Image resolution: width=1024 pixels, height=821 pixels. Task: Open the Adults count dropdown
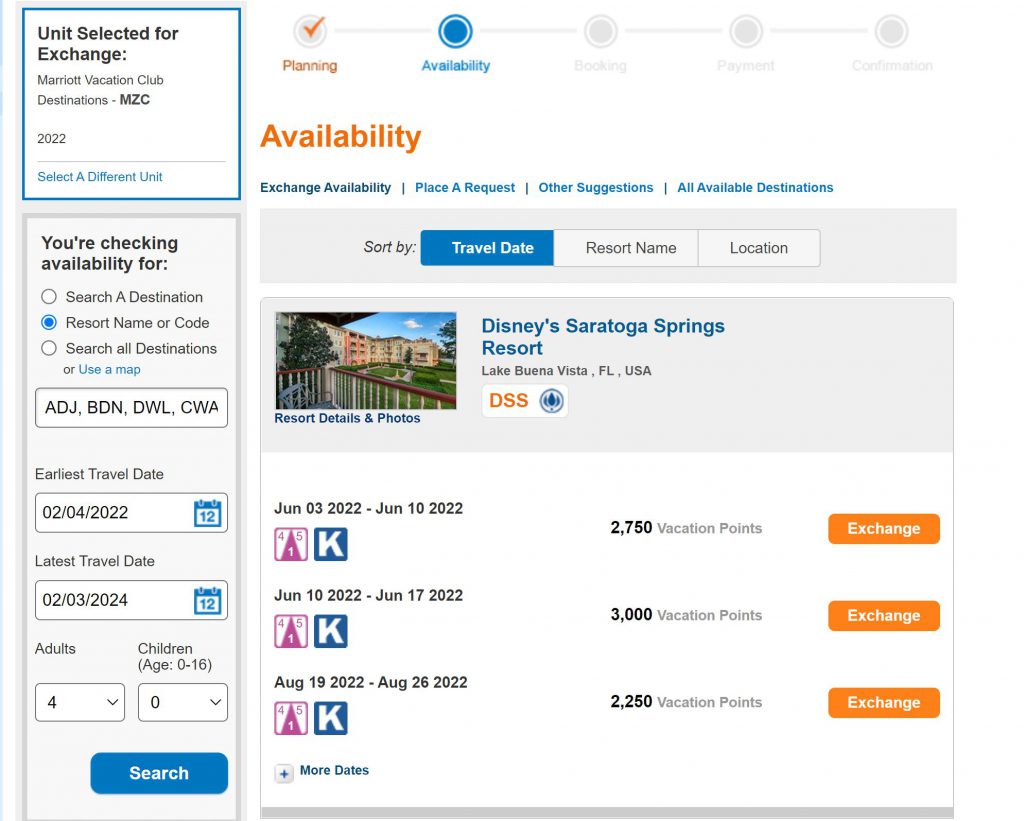tap(80, 702)
